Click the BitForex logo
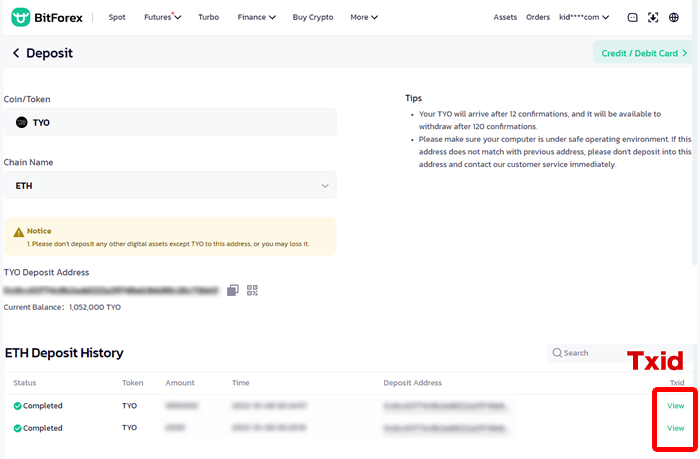 [47, 17]
